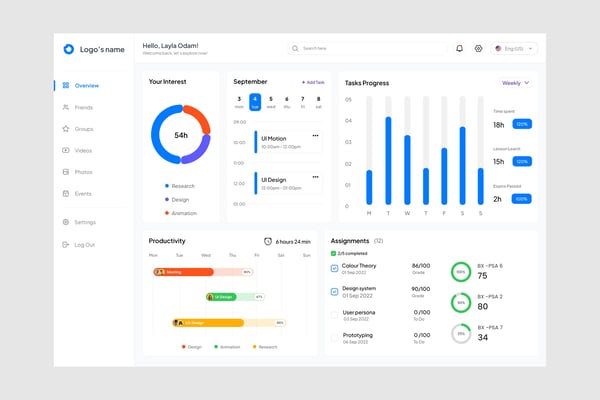This screenshot has width=600, height=400.
Task: Click the orange Research progress bar
Action: [229, 323]
